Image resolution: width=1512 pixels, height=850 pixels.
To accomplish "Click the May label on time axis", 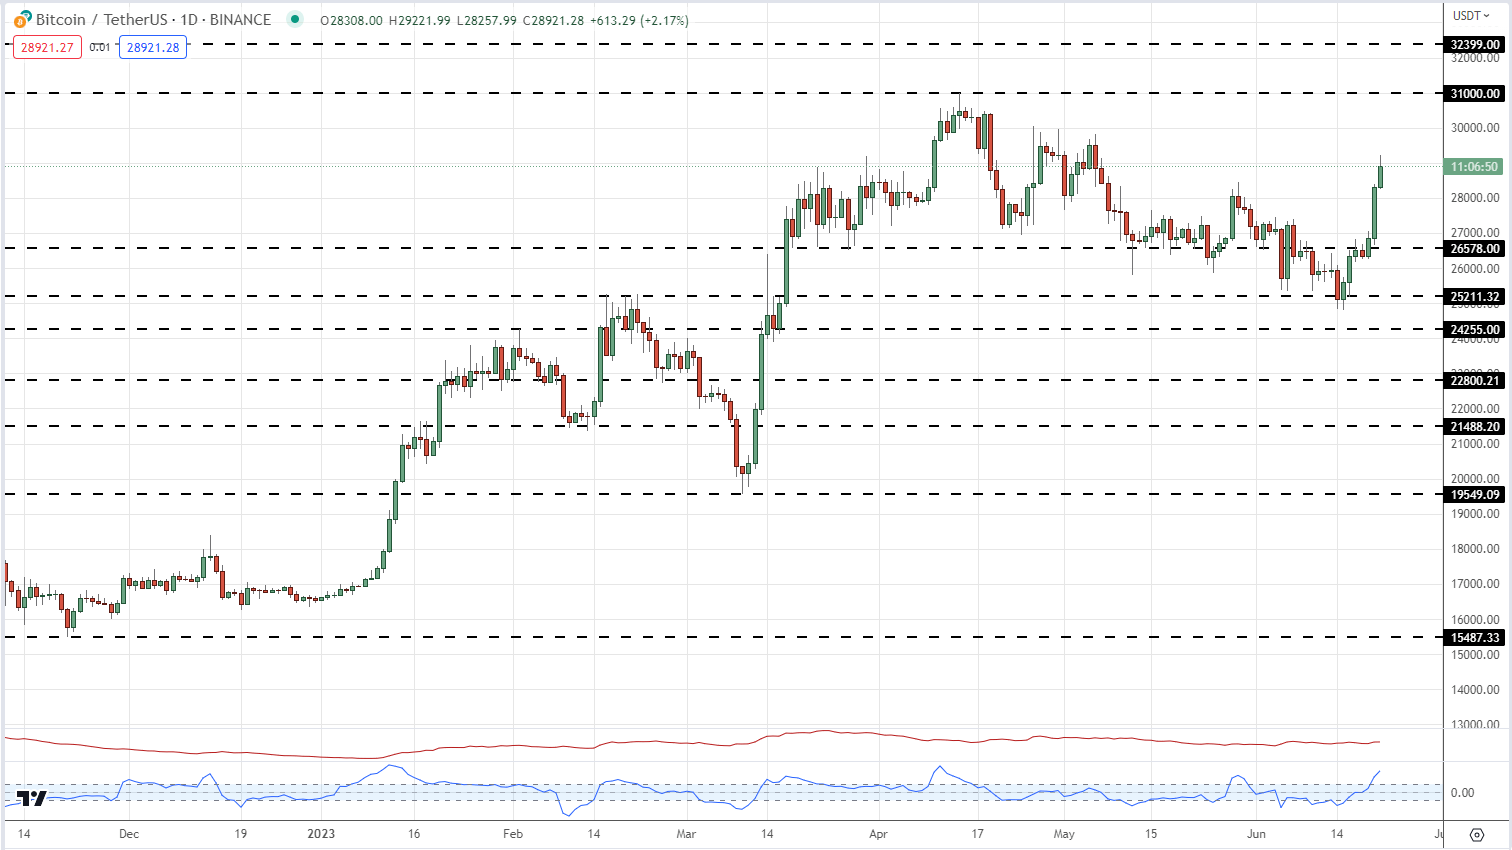I will pyautogui.click(x=1064, y=833).
